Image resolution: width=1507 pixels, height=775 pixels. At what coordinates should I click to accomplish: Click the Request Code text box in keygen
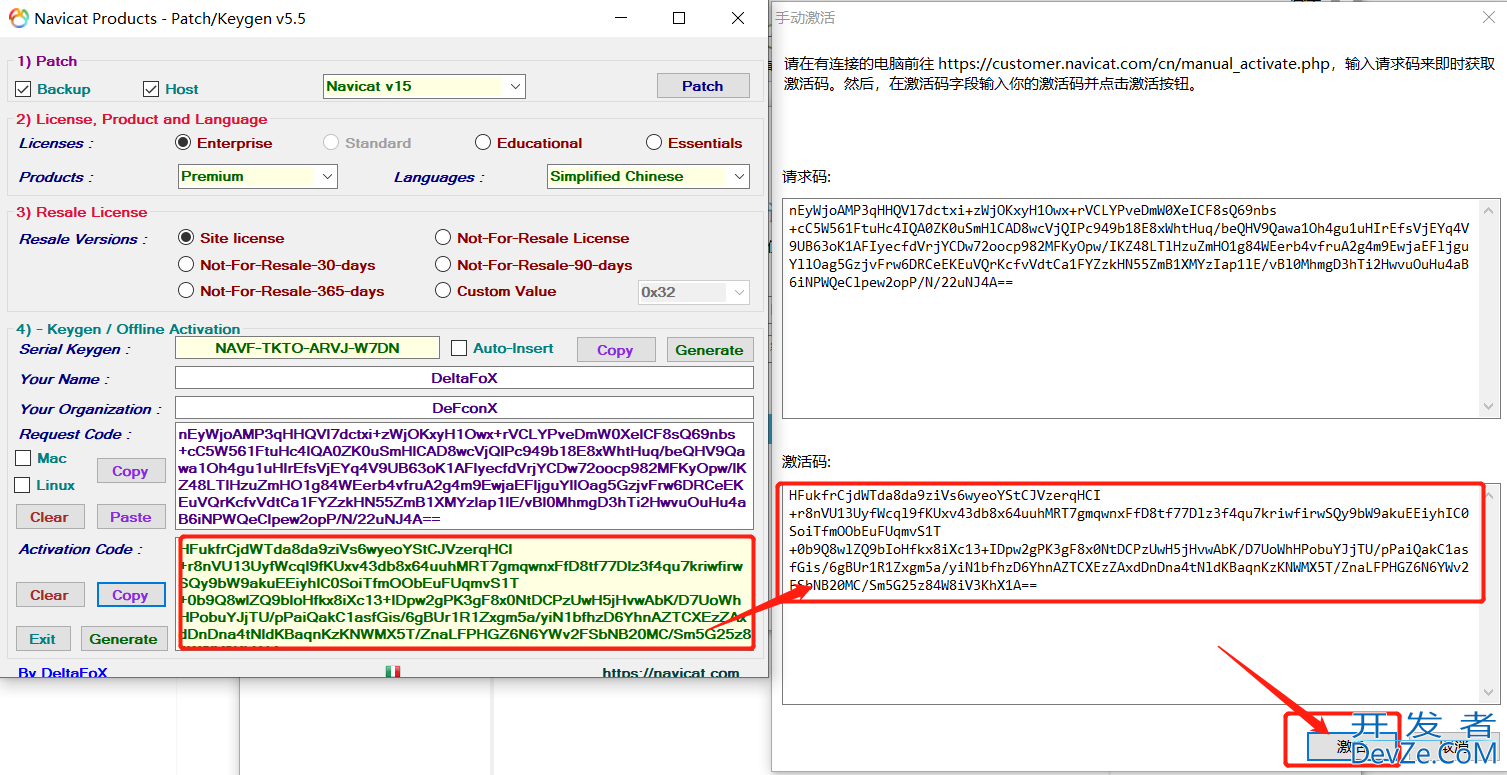tap(464, 476)
